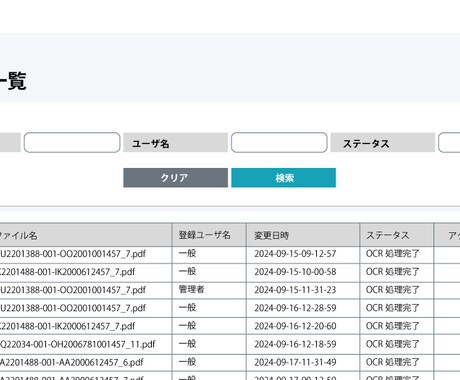460x380 pixels.
Task: Select date cell 2024-09-16-12-28-59
Action: [295, 308]
